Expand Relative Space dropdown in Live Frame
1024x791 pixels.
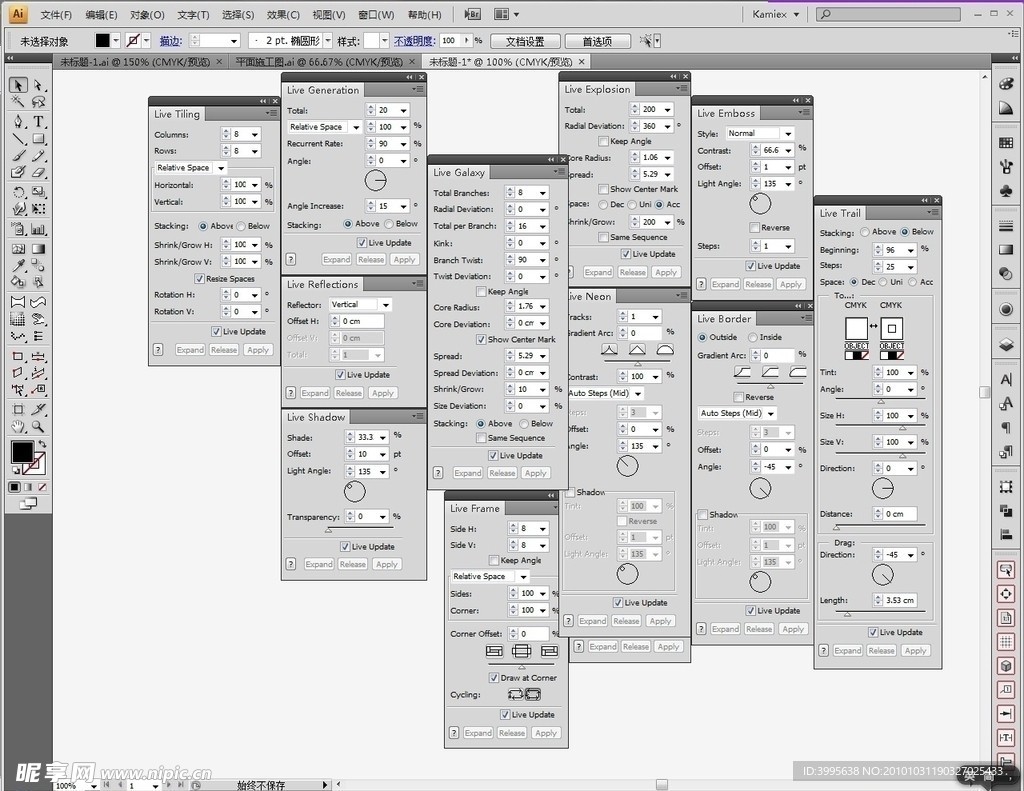point(521,577)
